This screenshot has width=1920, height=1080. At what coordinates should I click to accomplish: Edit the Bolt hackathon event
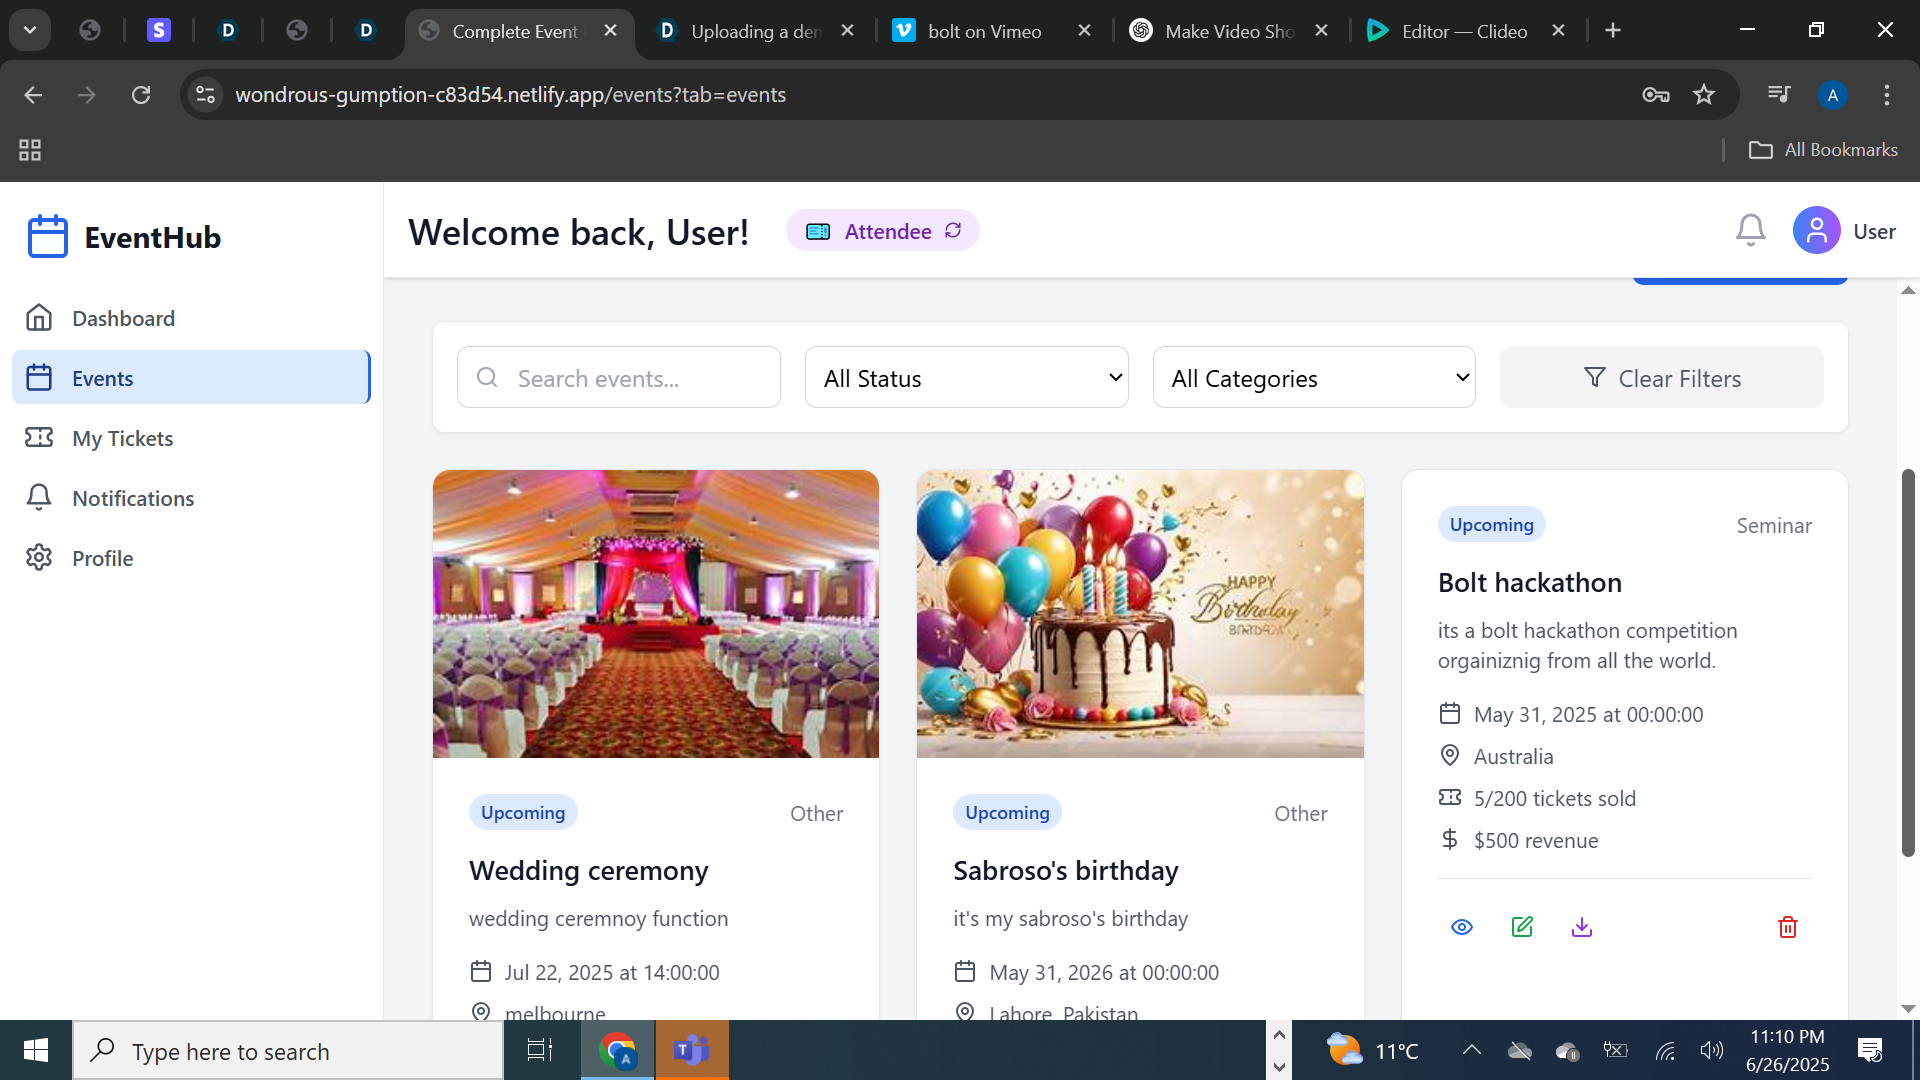coord(1522,927)
